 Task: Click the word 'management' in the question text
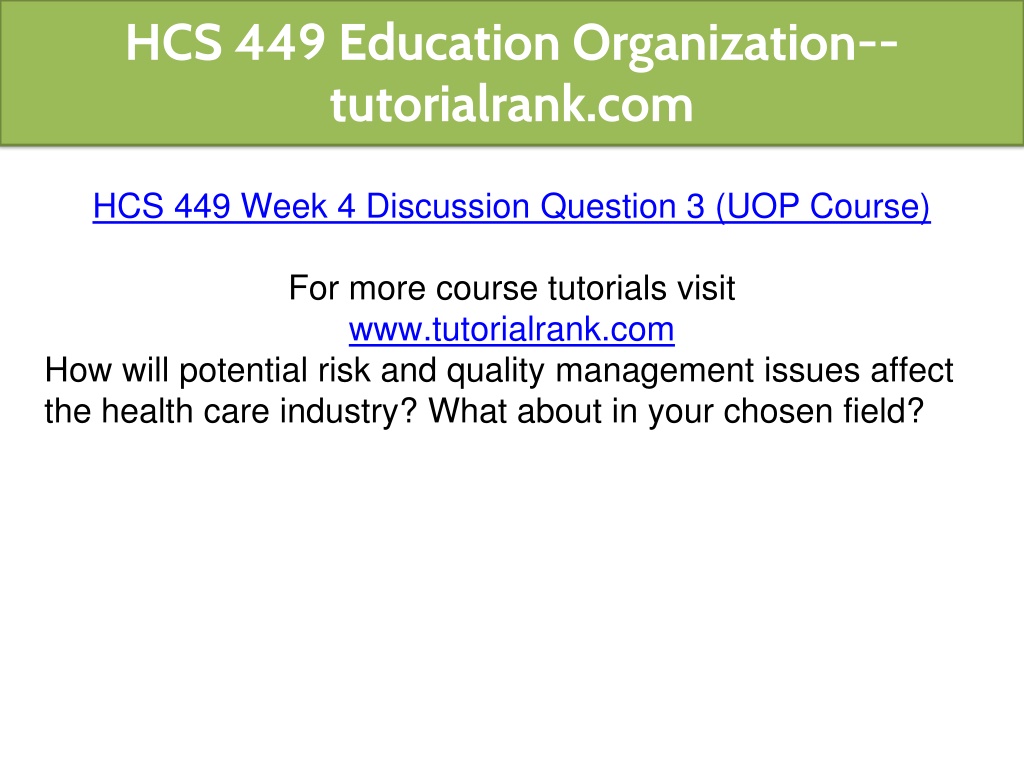pyautogui.click(x=654, y=371)
